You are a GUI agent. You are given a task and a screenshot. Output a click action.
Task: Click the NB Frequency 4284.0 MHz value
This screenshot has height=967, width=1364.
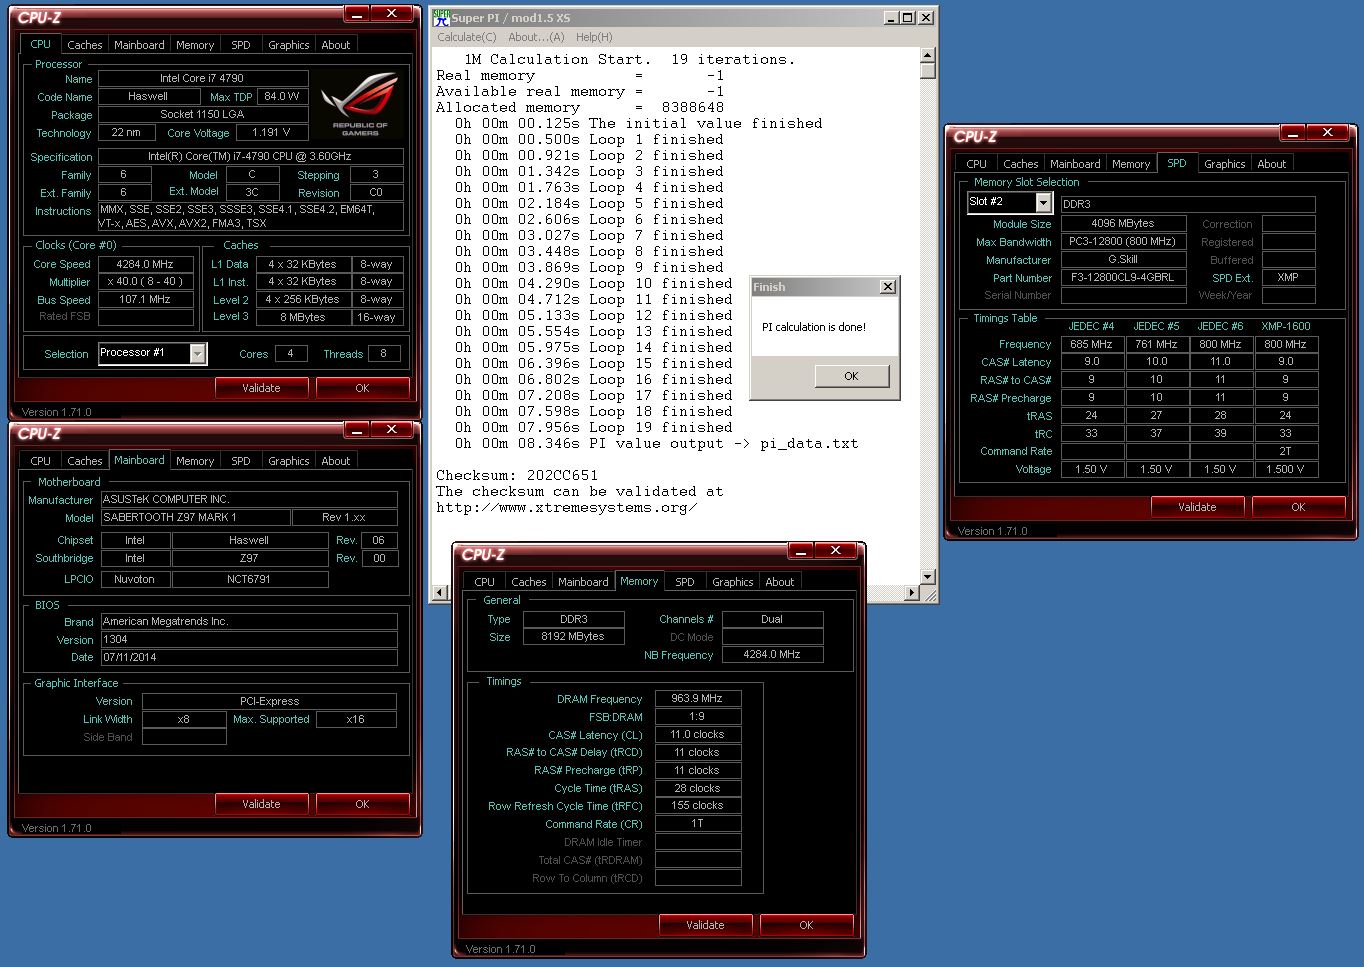pos(772,655)
